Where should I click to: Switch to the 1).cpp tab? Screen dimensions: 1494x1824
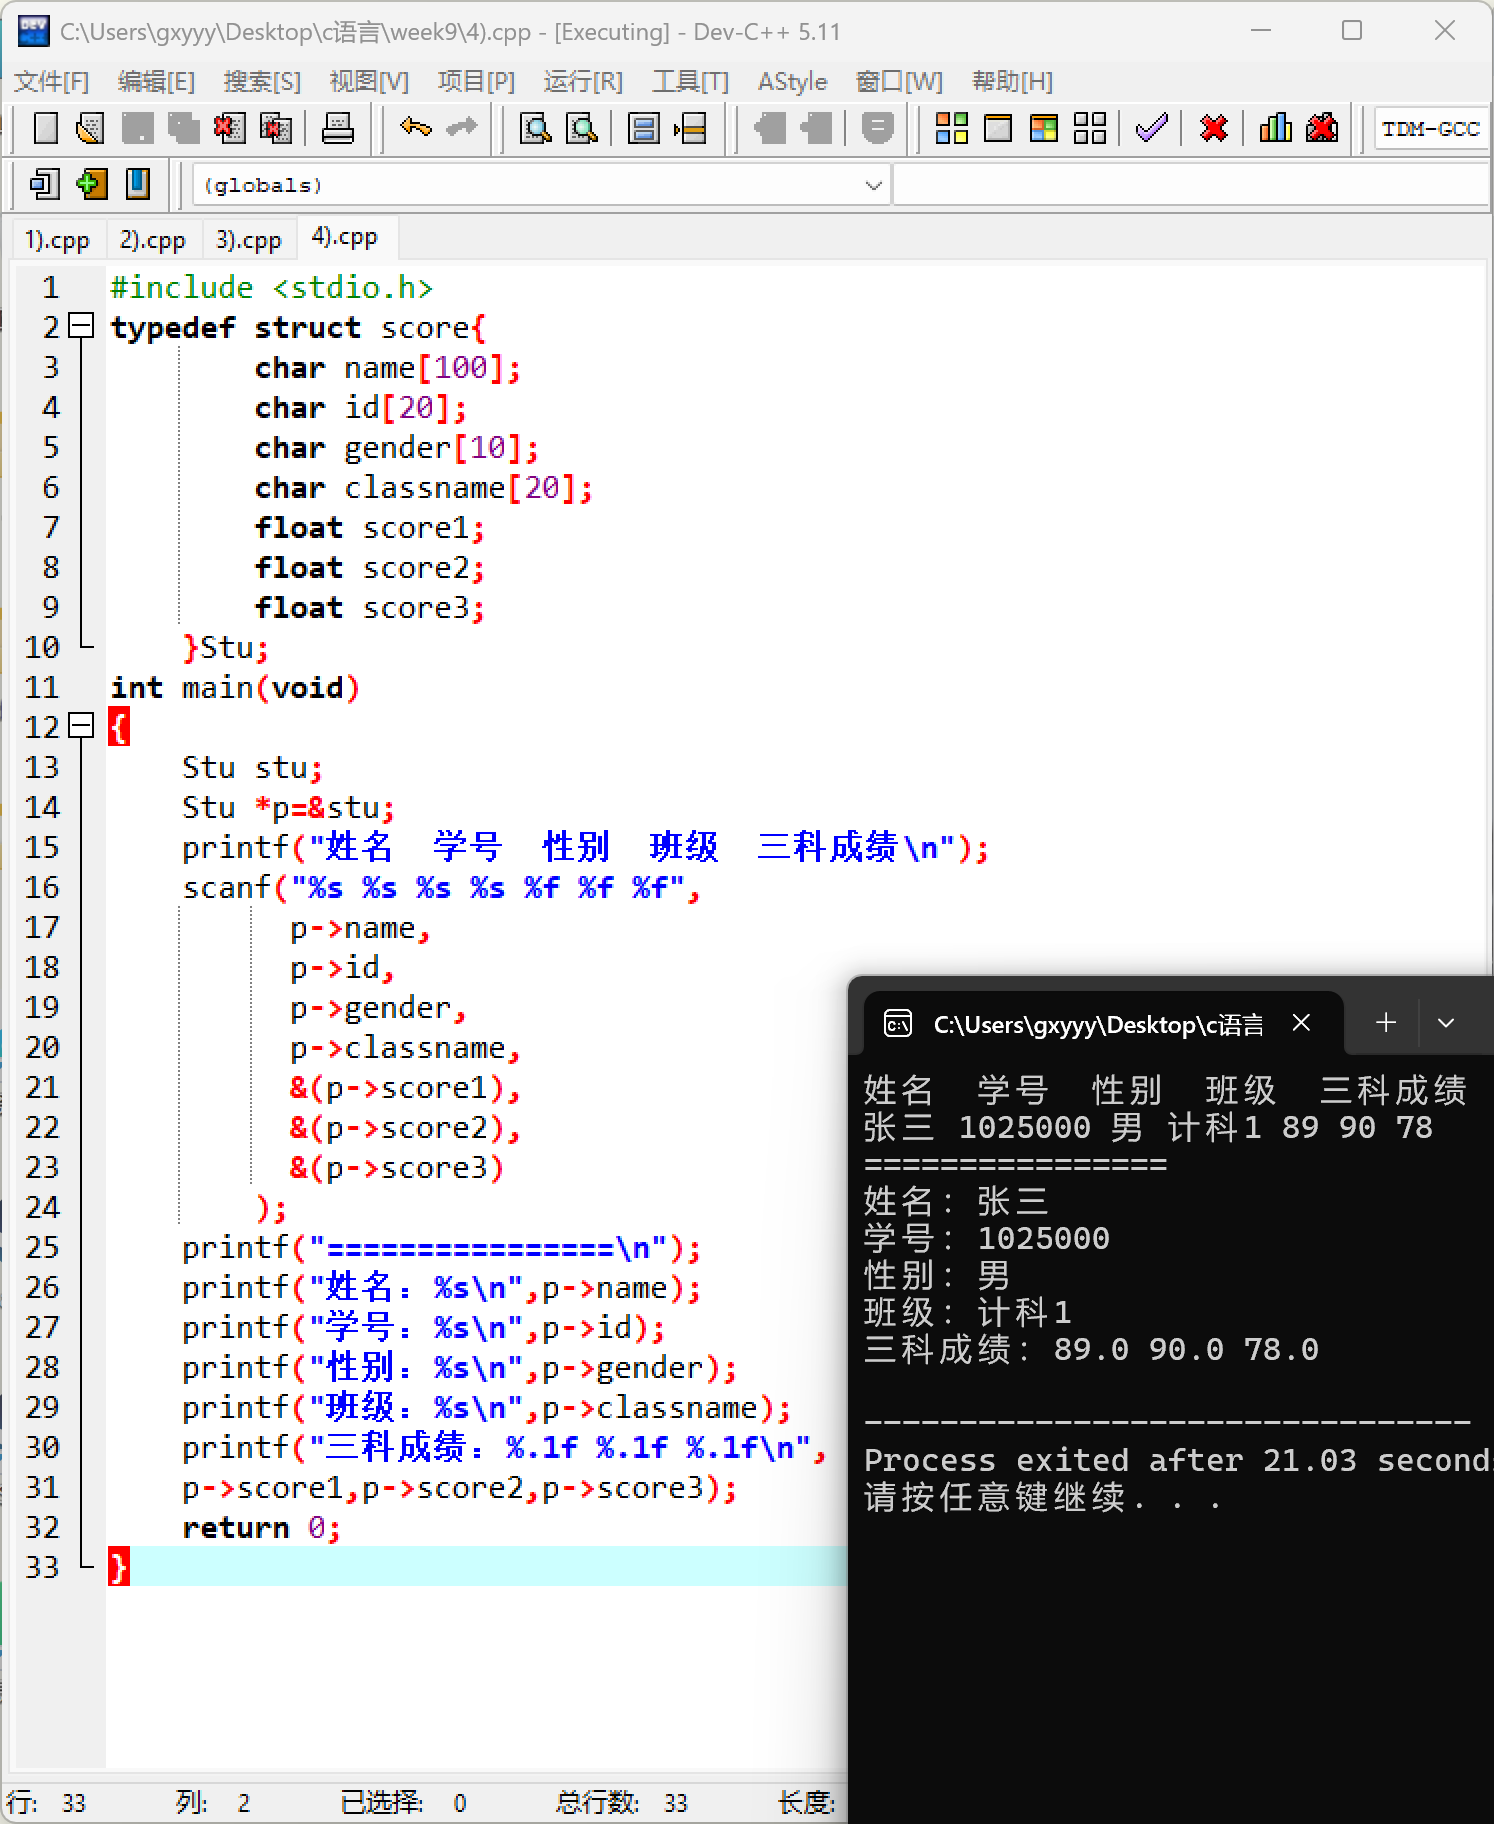coord(57,240)
